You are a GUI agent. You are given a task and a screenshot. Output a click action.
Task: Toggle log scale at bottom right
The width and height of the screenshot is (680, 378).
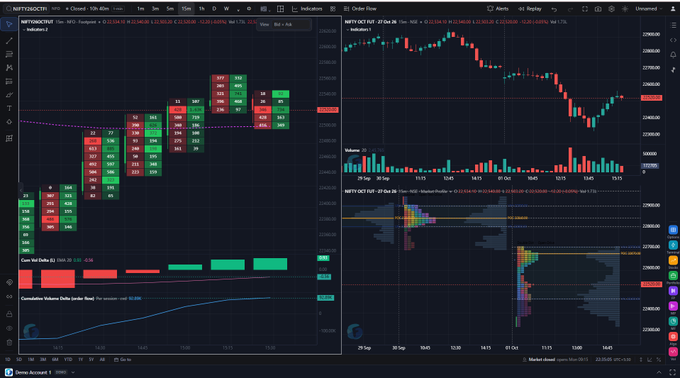coord(650,359)
